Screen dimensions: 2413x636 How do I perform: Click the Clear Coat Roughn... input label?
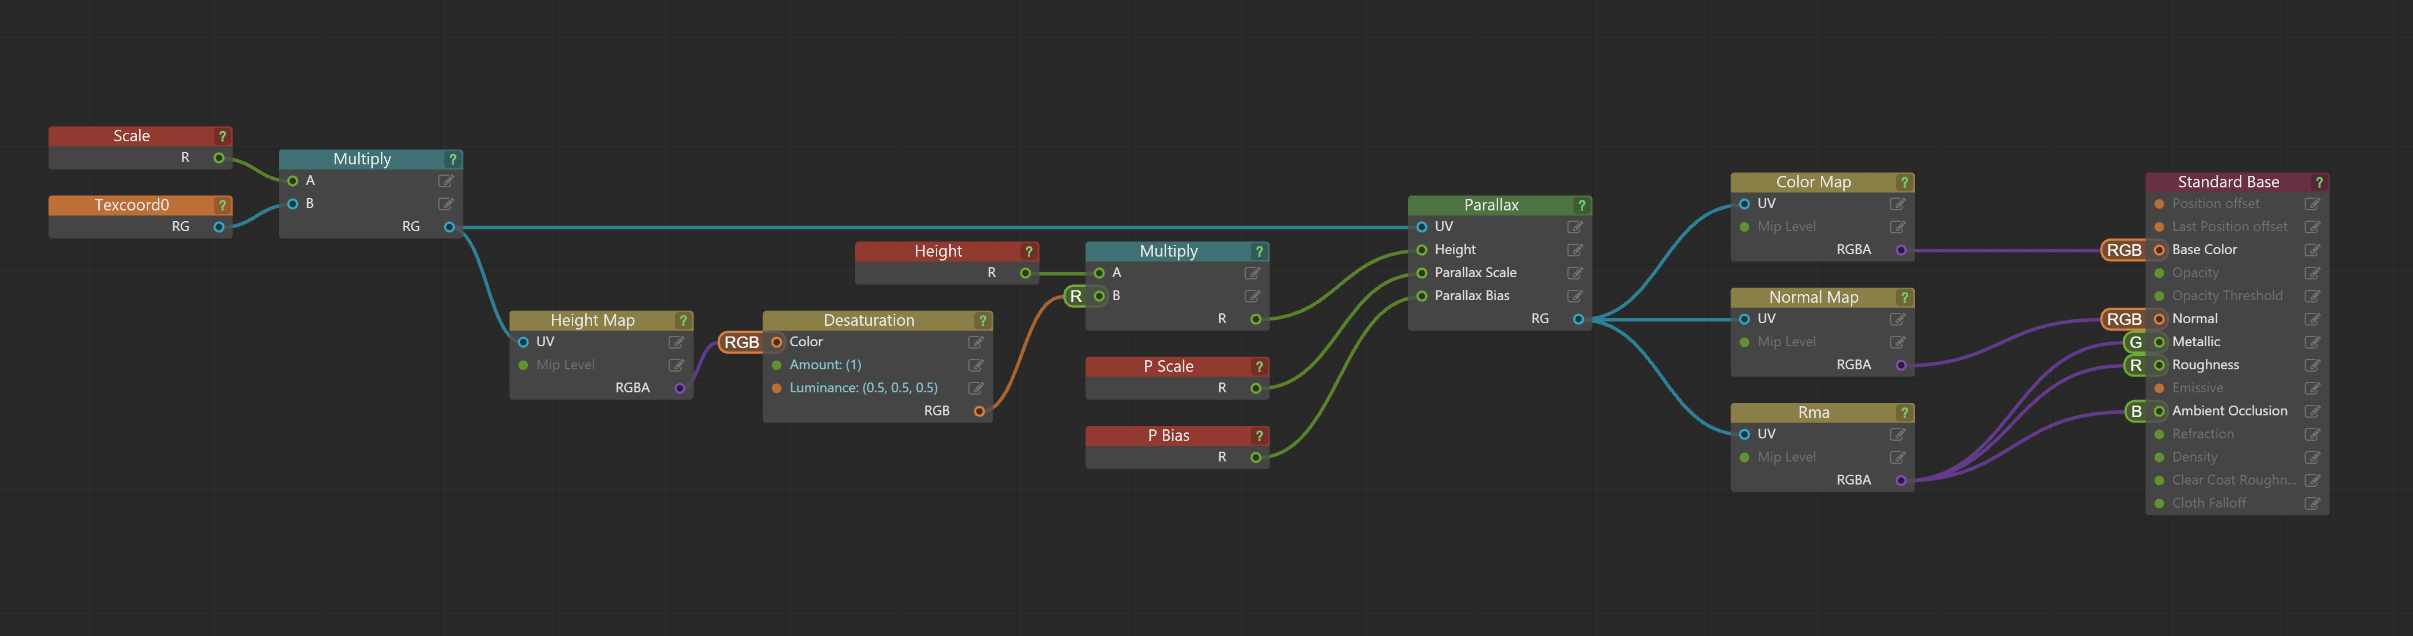pyautogui.click(x=2234, y=480)
